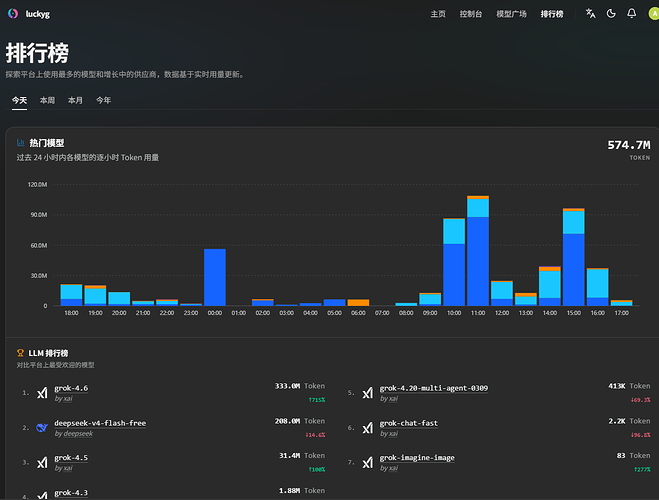This screenshot has height=500, width=659.
Task: Open the grok-4.6 model link
Action: [71, 388]
